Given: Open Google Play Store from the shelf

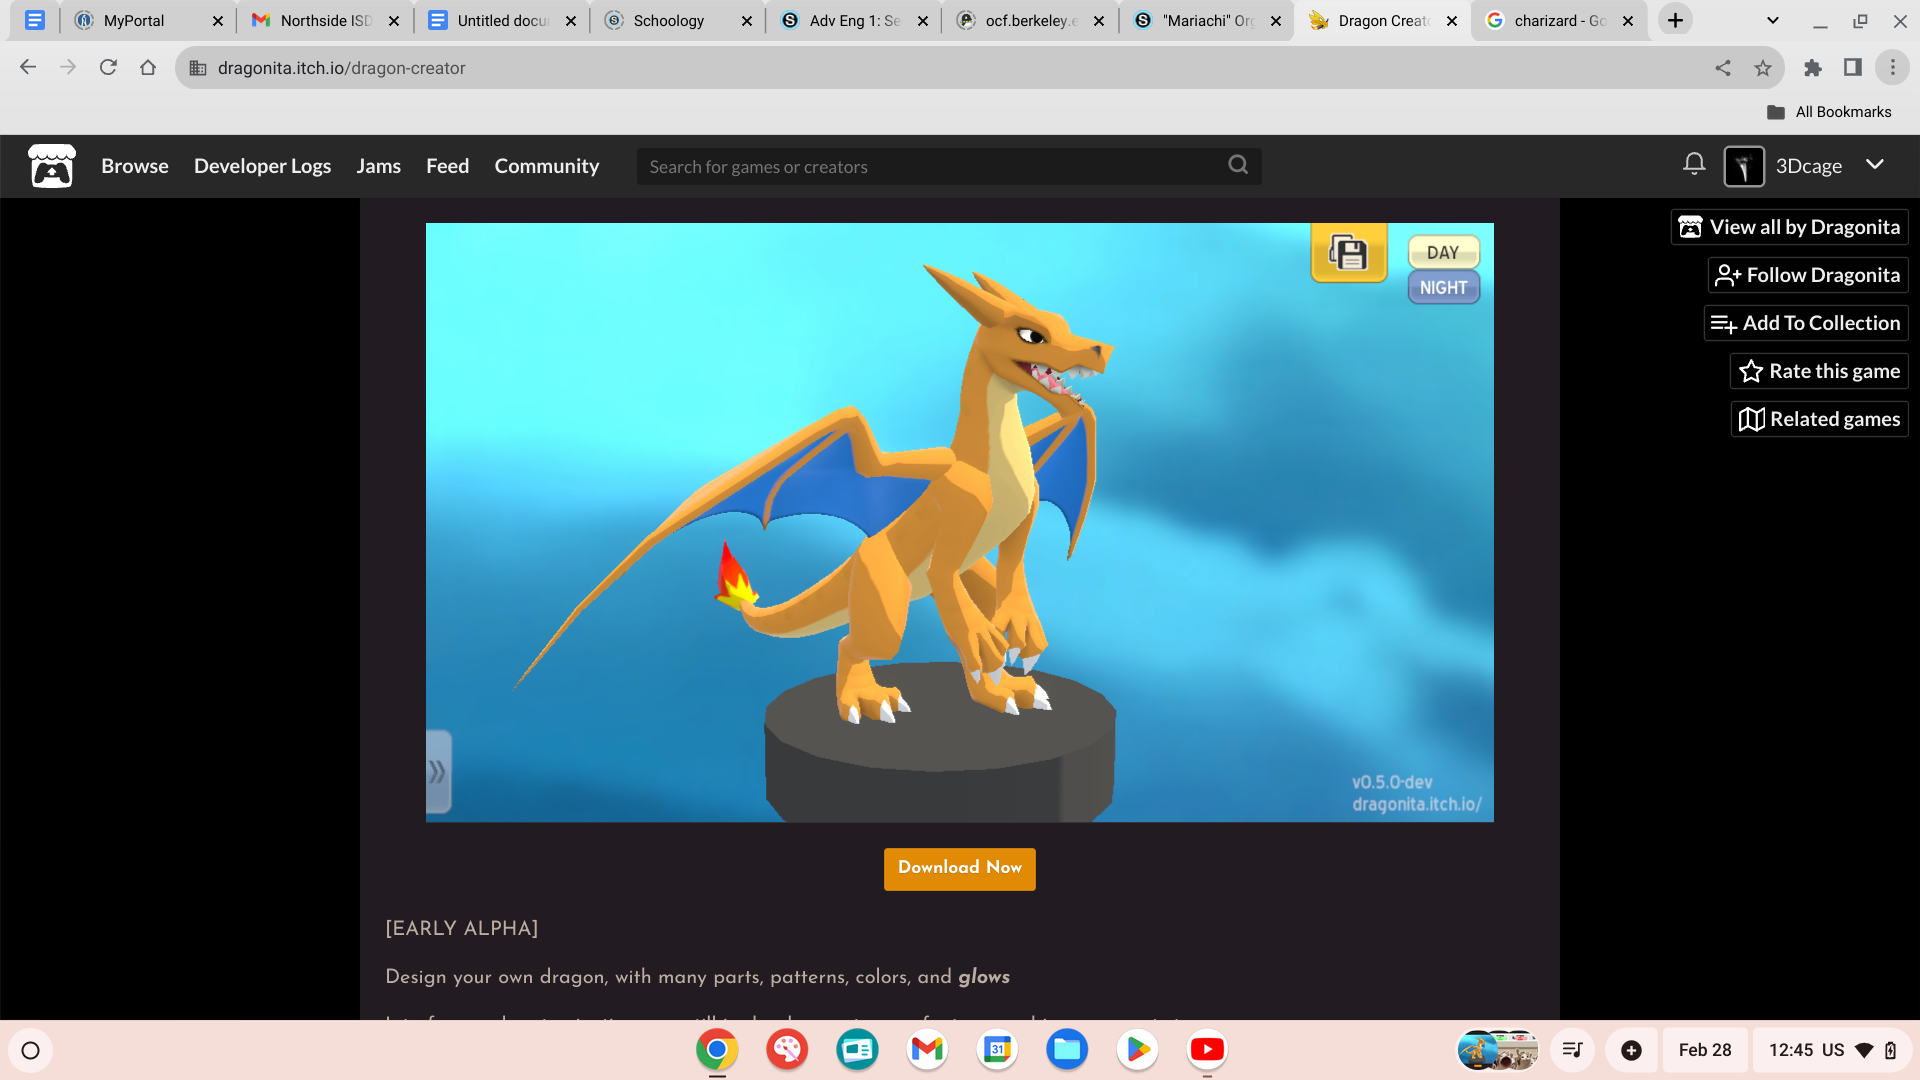Looking at the screenshot, I should tap(1137, 1050).
